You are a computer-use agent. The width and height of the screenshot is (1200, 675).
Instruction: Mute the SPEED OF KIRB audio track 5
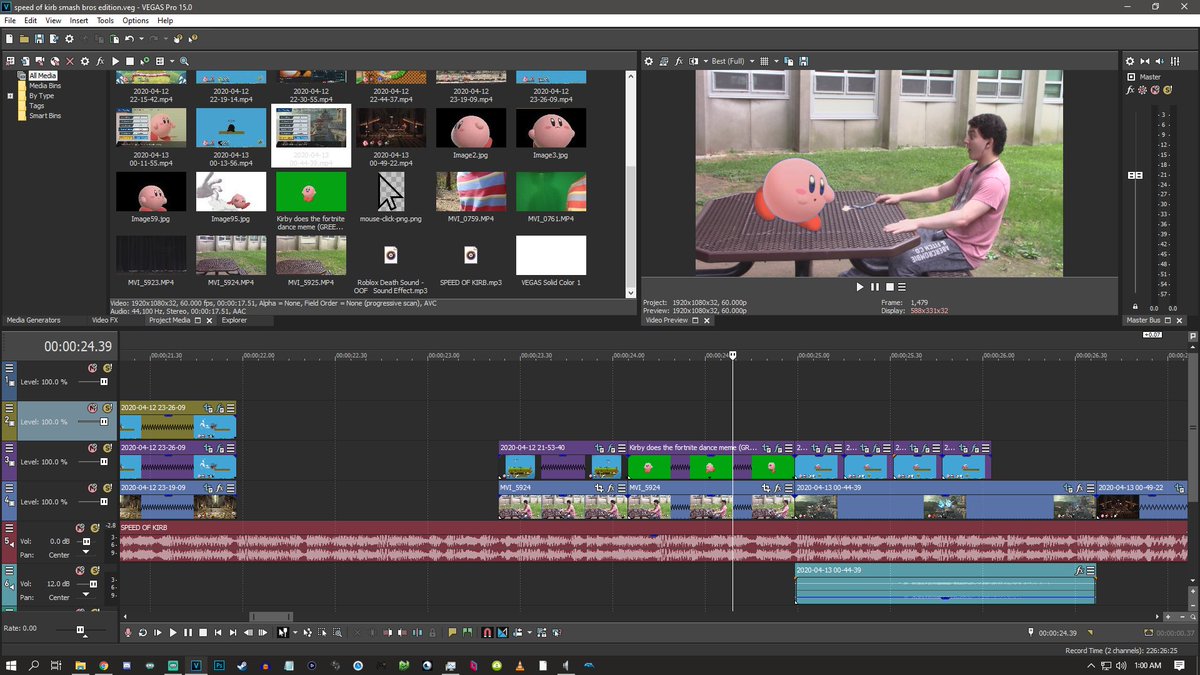click(80, 528)
